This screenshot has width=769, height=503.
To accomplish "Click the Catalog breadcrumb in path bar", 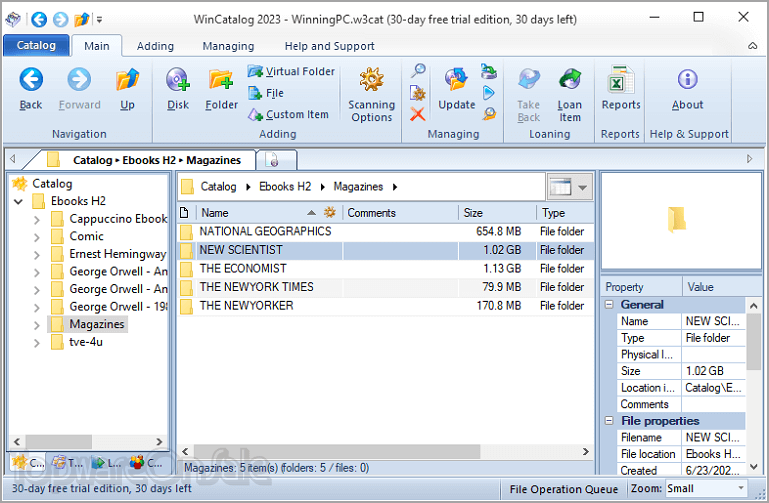I will pyautogui.click(x=218, y=187).
